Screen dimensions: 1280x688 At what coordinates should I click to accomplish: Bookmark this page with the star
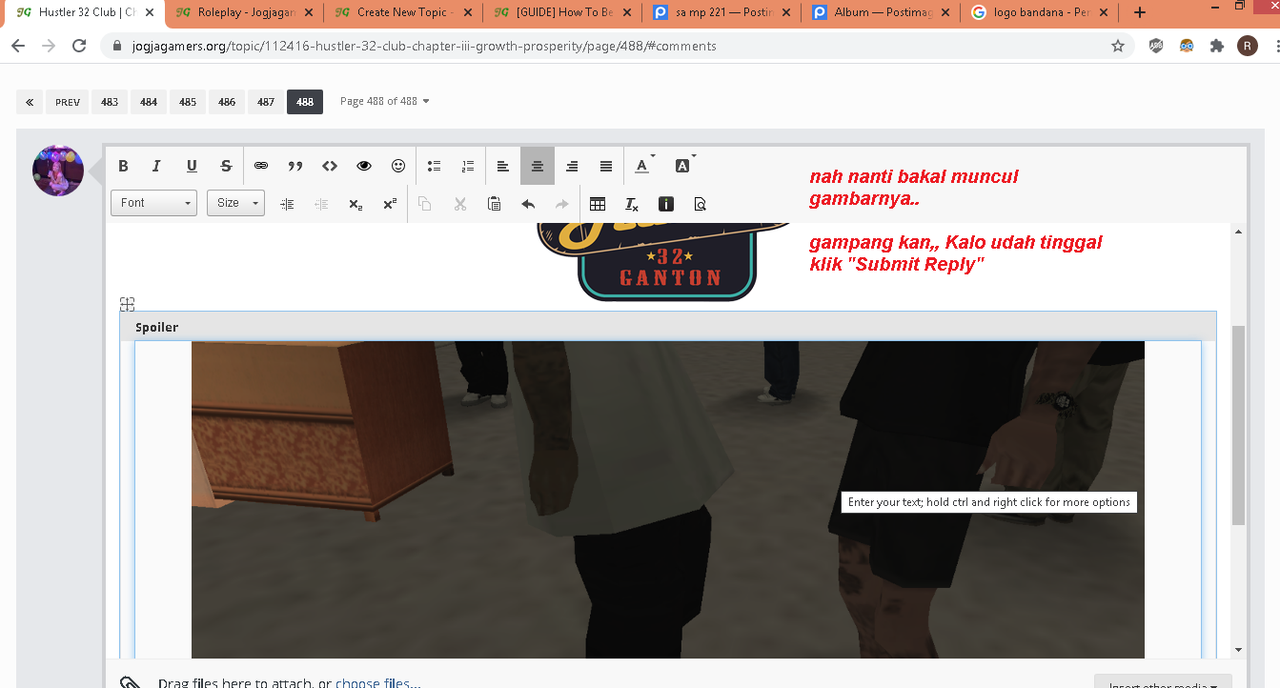(x=1118, y=46)
